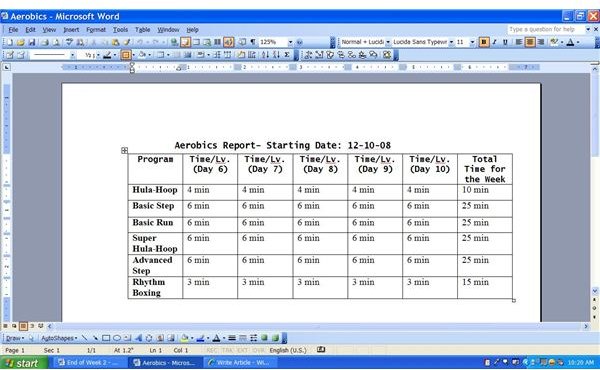
Task: Toggle Italic formatting
Action: 494,42
